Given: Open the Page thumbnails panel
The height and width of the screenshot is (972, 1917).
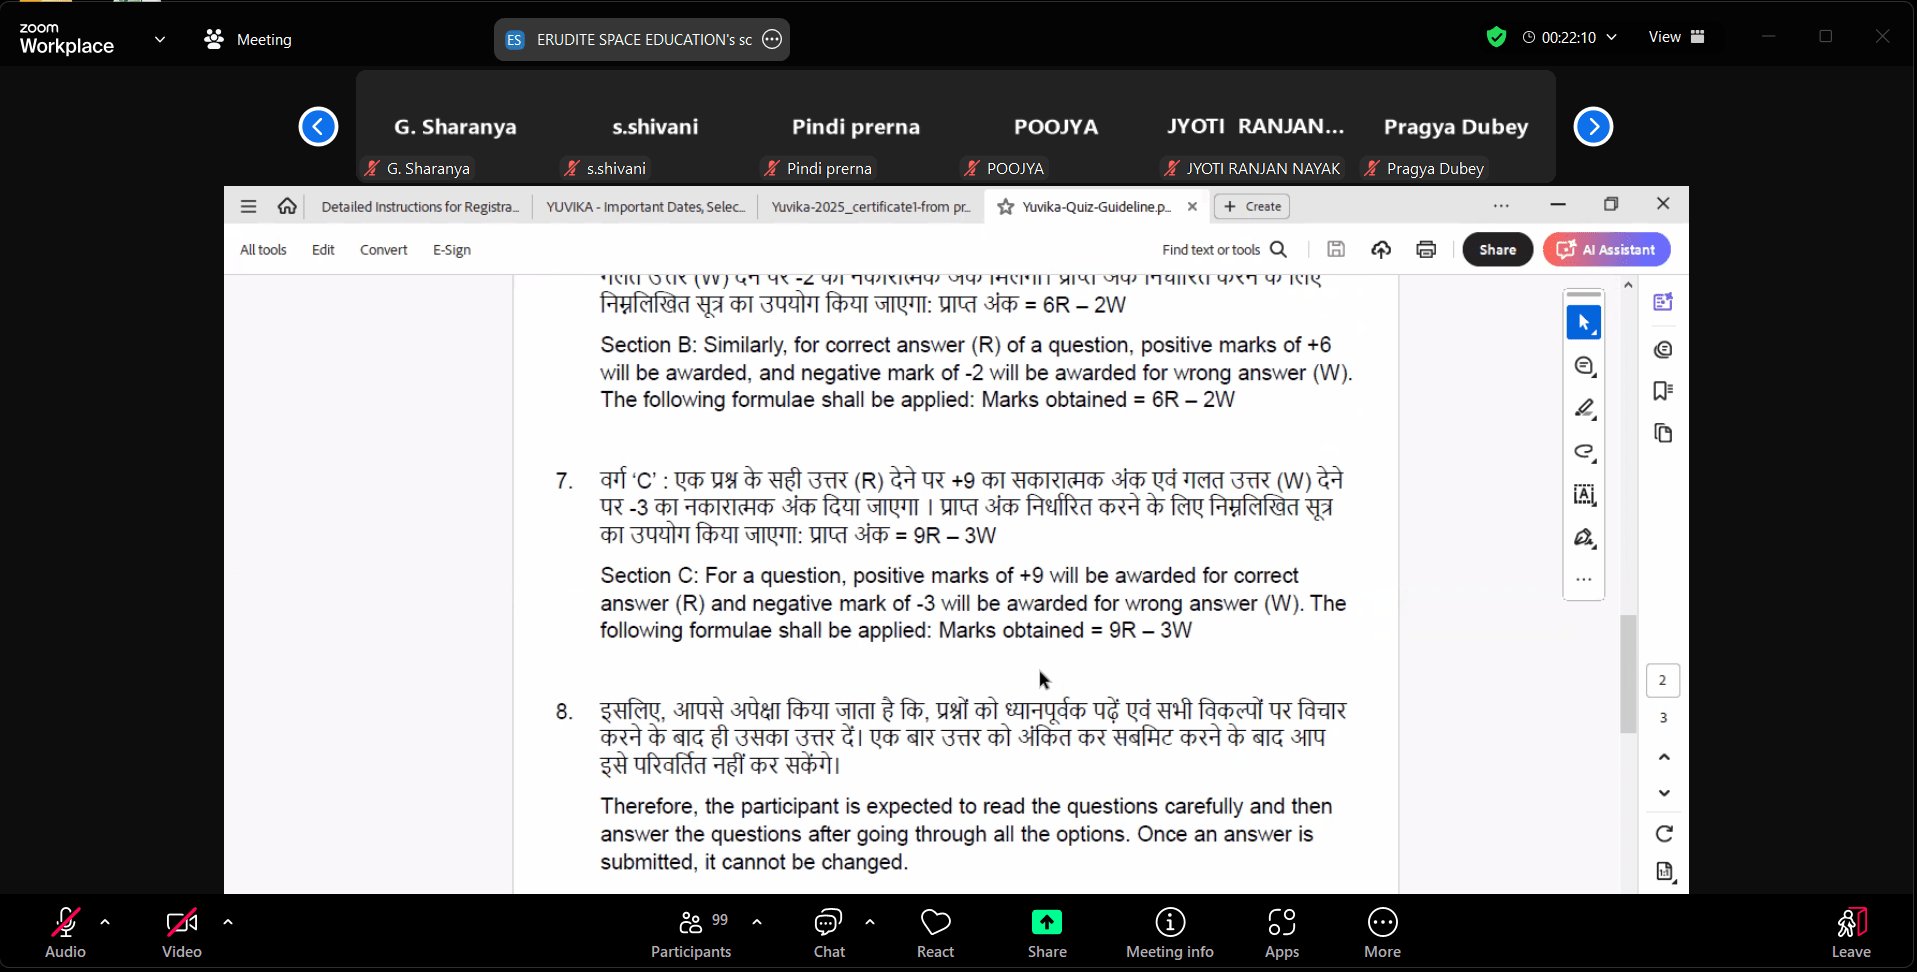Looking at the screenshot, I should tap(1663, 433).
